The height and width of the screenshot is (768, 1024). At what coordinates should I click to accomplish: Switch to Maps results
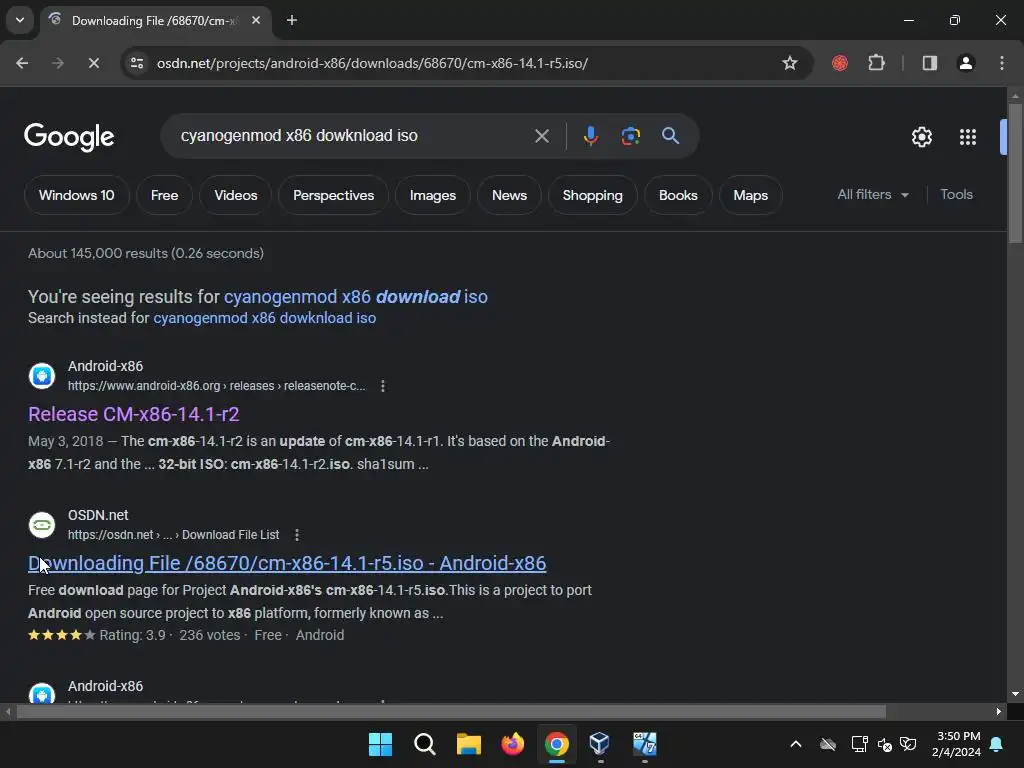[x=750, y=195]
